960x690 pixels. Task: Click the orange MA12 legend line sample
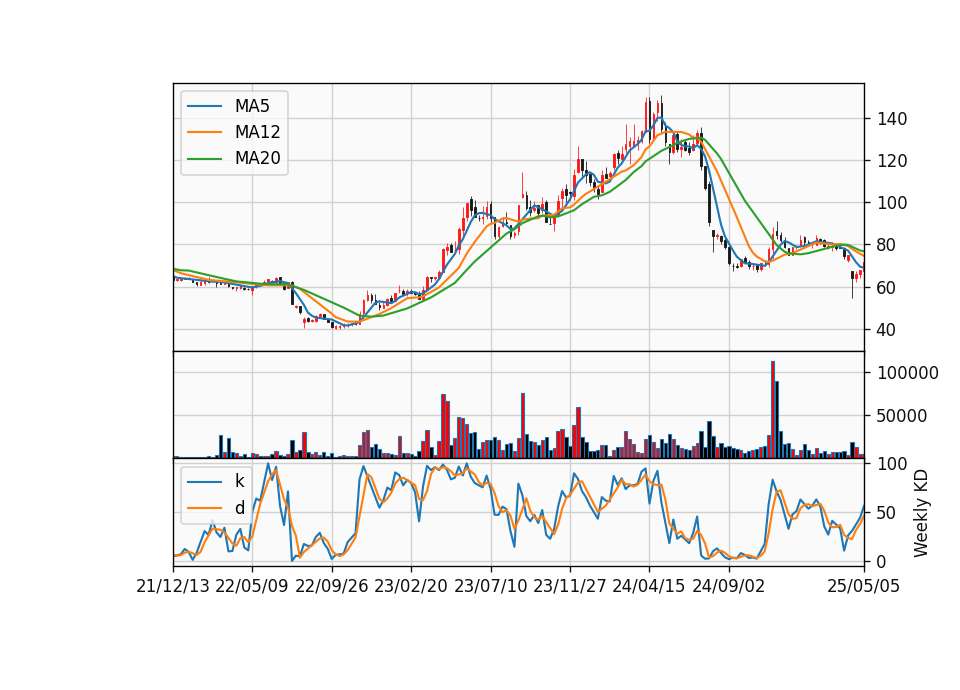tap(204, 132)
